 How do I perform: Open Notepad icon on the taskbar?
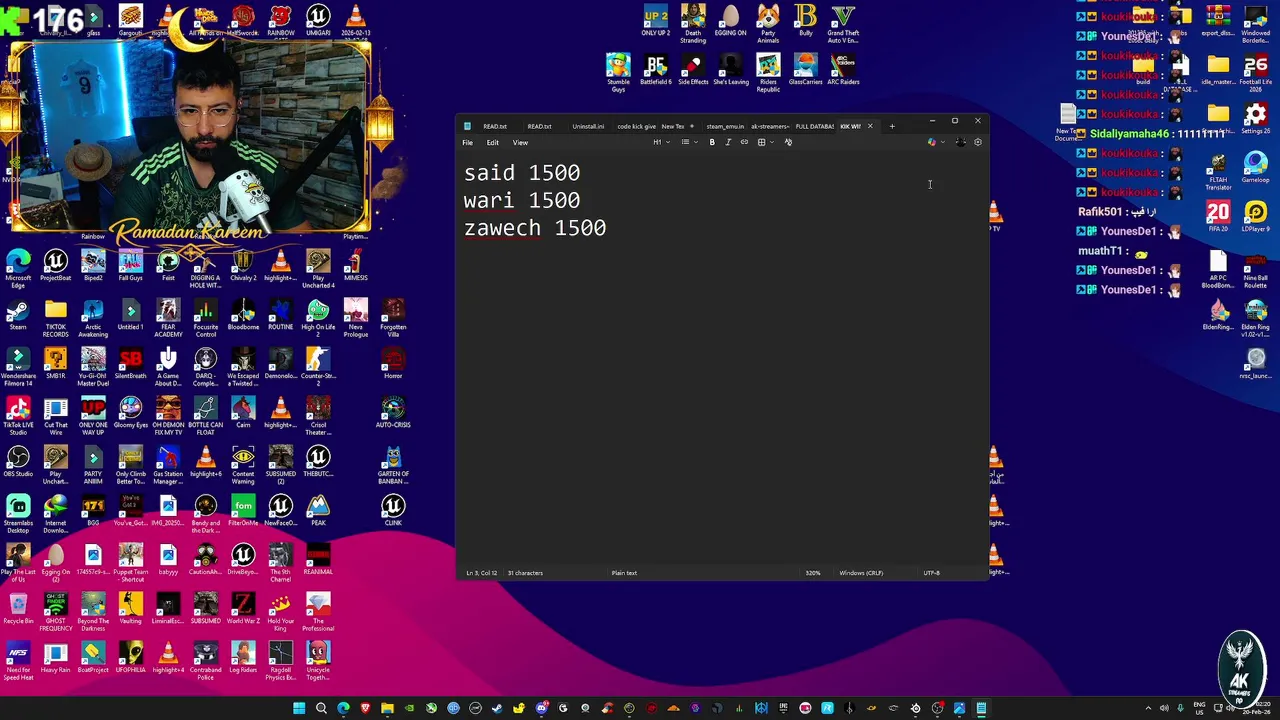tap(981, 708)
